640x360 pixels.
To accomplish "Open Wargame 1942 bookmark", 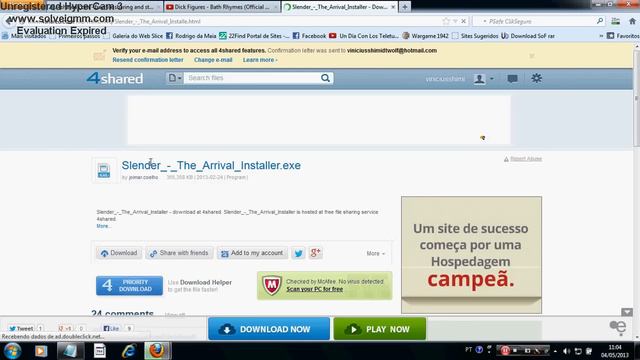I will click(x=425, y=36).
